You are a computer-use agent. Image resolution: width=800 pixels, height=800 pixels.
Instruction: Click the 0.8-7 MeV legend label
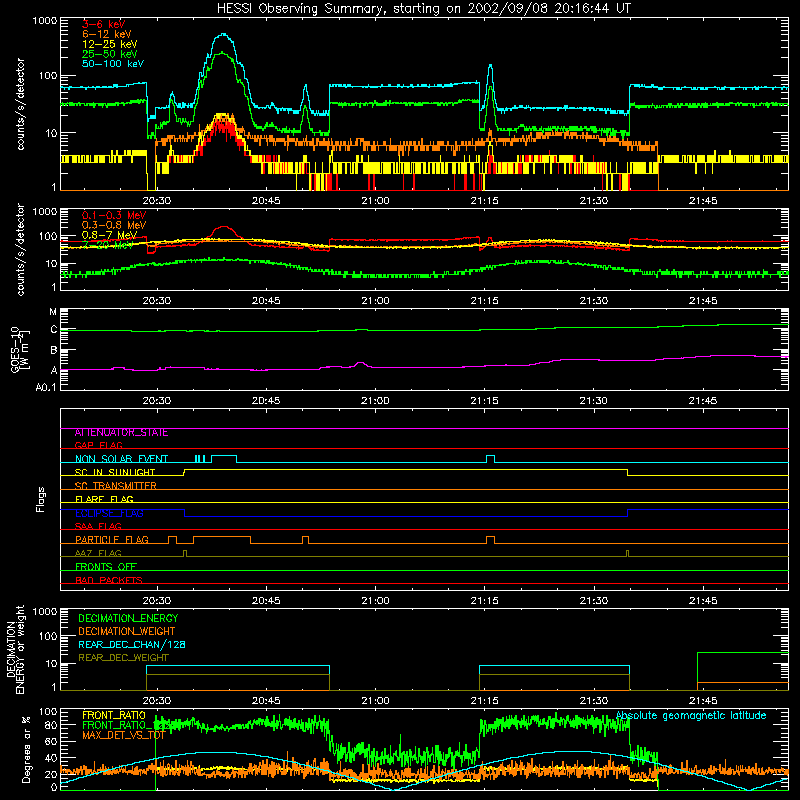point(109,235)
